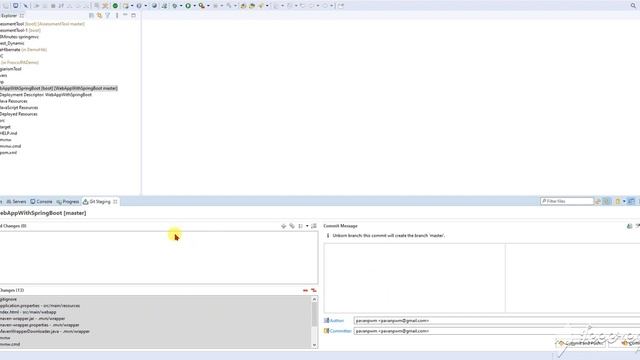Select the target folder in Explorer
640x360 pixels.
point(5,127)
